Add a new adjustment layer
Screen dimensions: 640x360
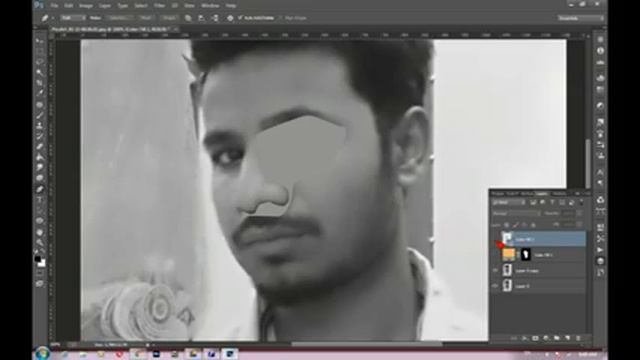coord(546,338)
